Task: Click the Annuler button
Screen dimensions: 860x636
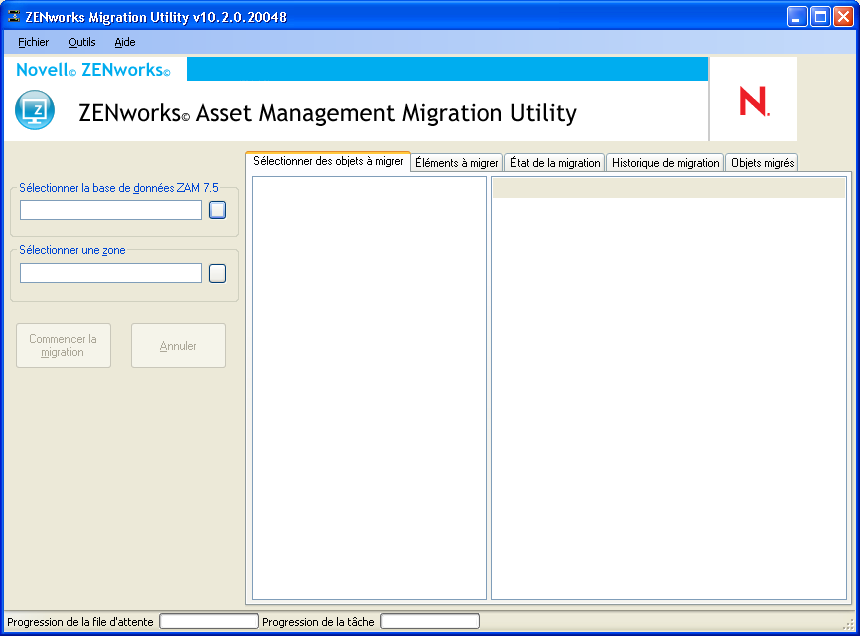Action: [178, 345]
